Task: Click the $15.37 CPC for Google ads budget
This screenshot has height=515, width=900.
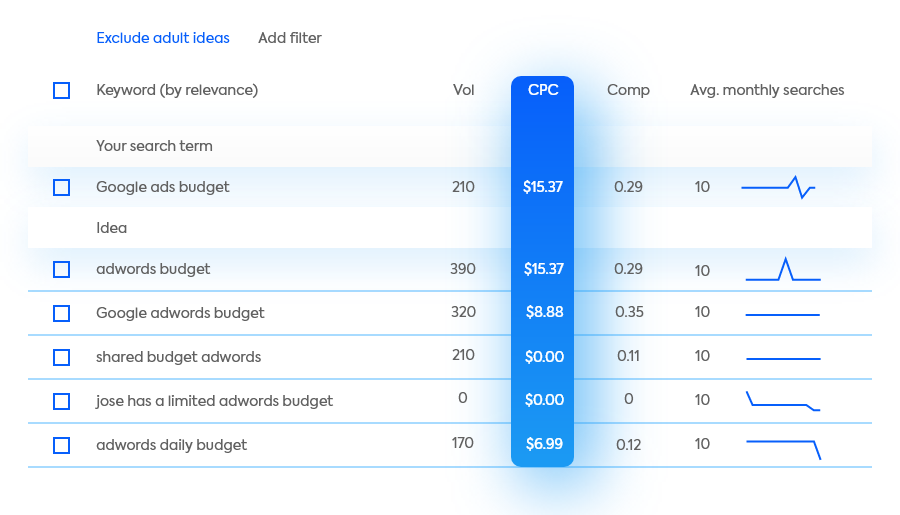Action: [543, 187]
